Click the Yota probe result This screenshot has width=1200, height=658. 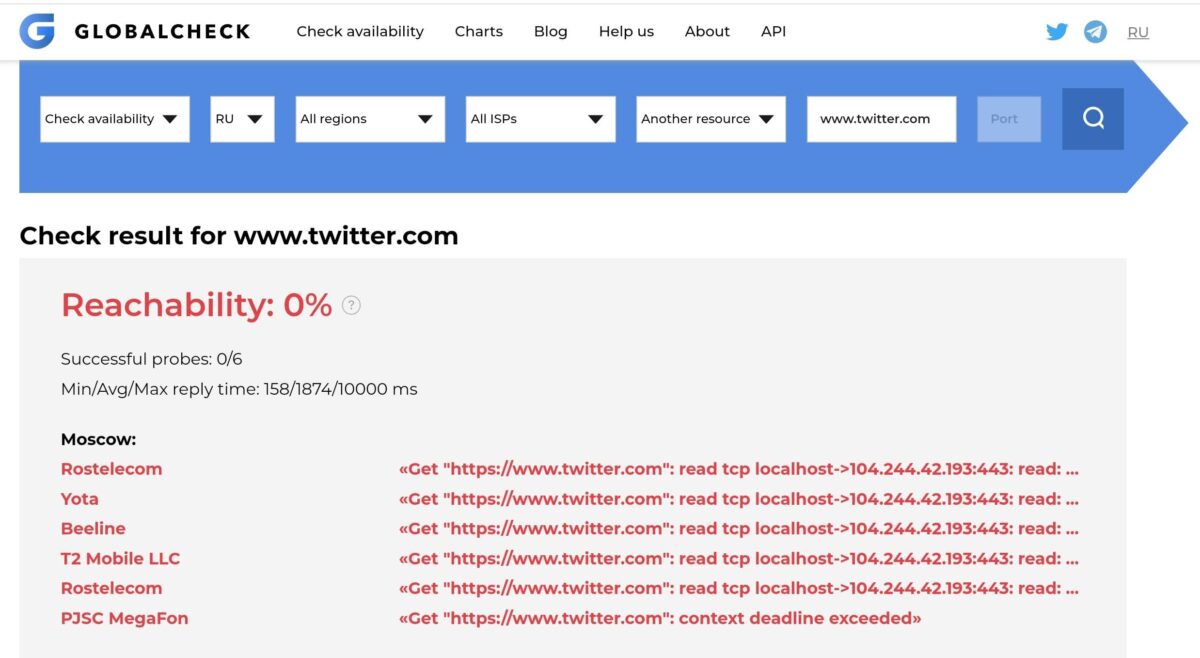click(80, 499)
